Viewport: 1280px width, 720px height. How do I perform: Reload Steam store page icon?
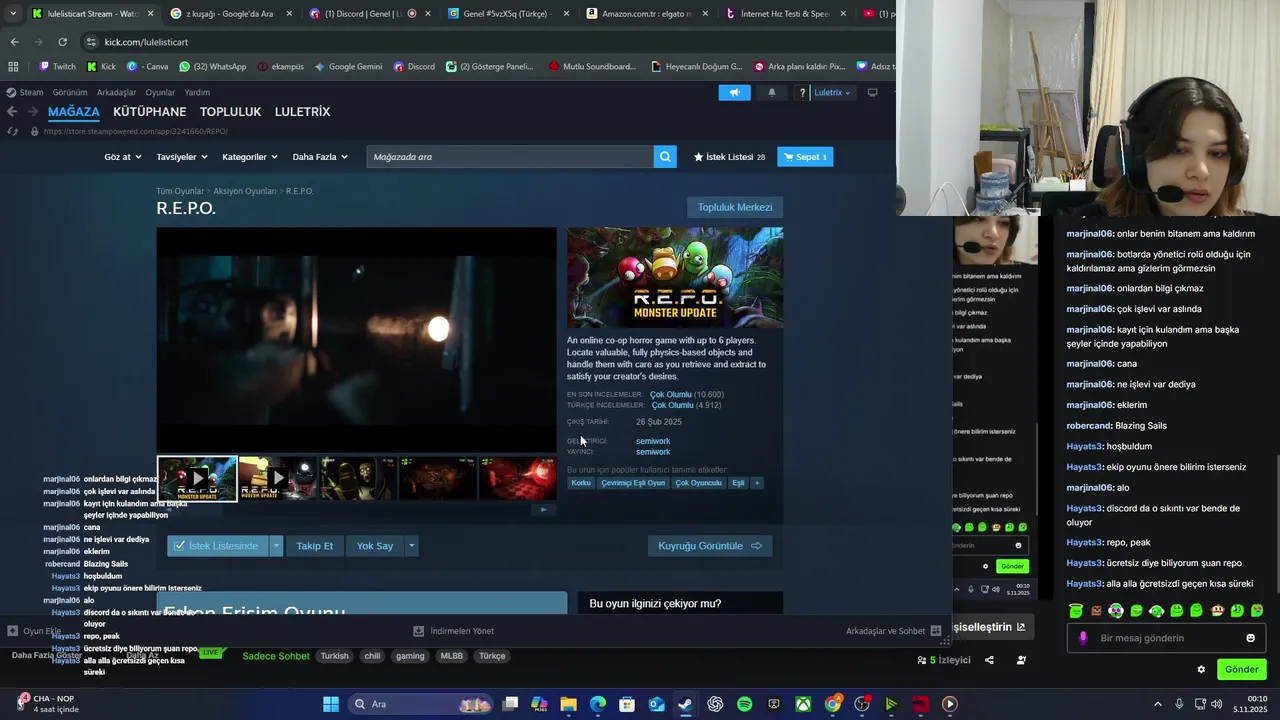pos(14,131)
